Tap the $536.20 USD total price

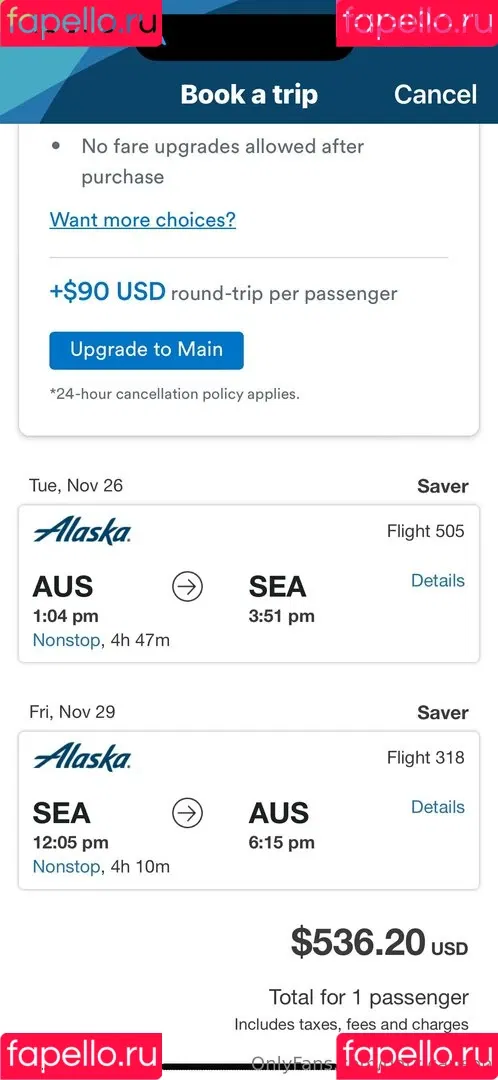[x=380, y=942]
